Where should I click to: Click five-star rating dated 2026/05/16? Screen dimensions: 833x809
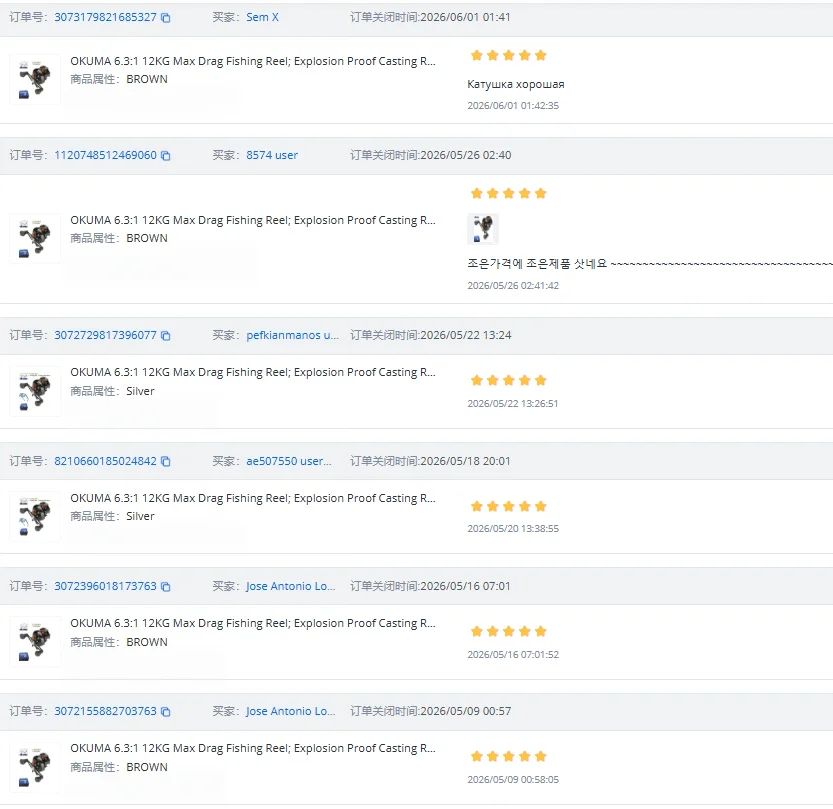point(508,631)
